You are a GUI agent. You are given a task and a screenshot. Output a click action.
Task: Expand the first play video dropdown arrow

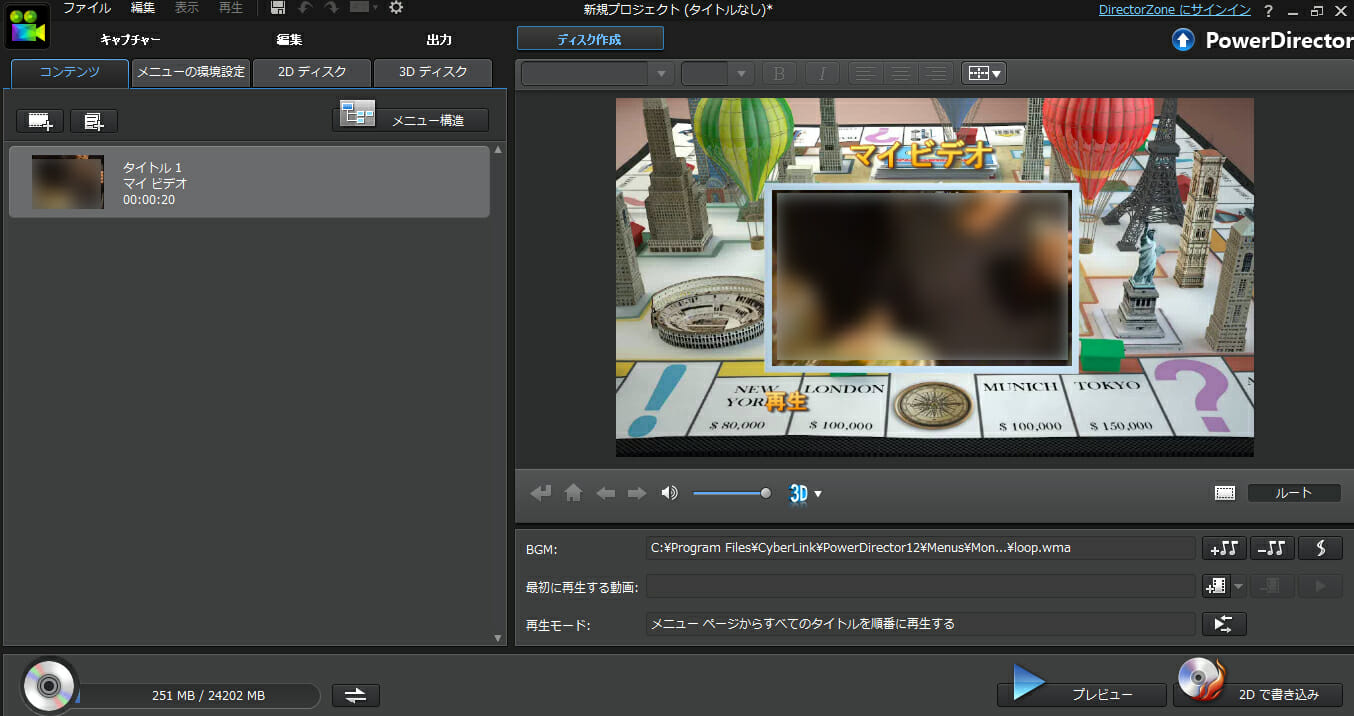[1239, 586]
